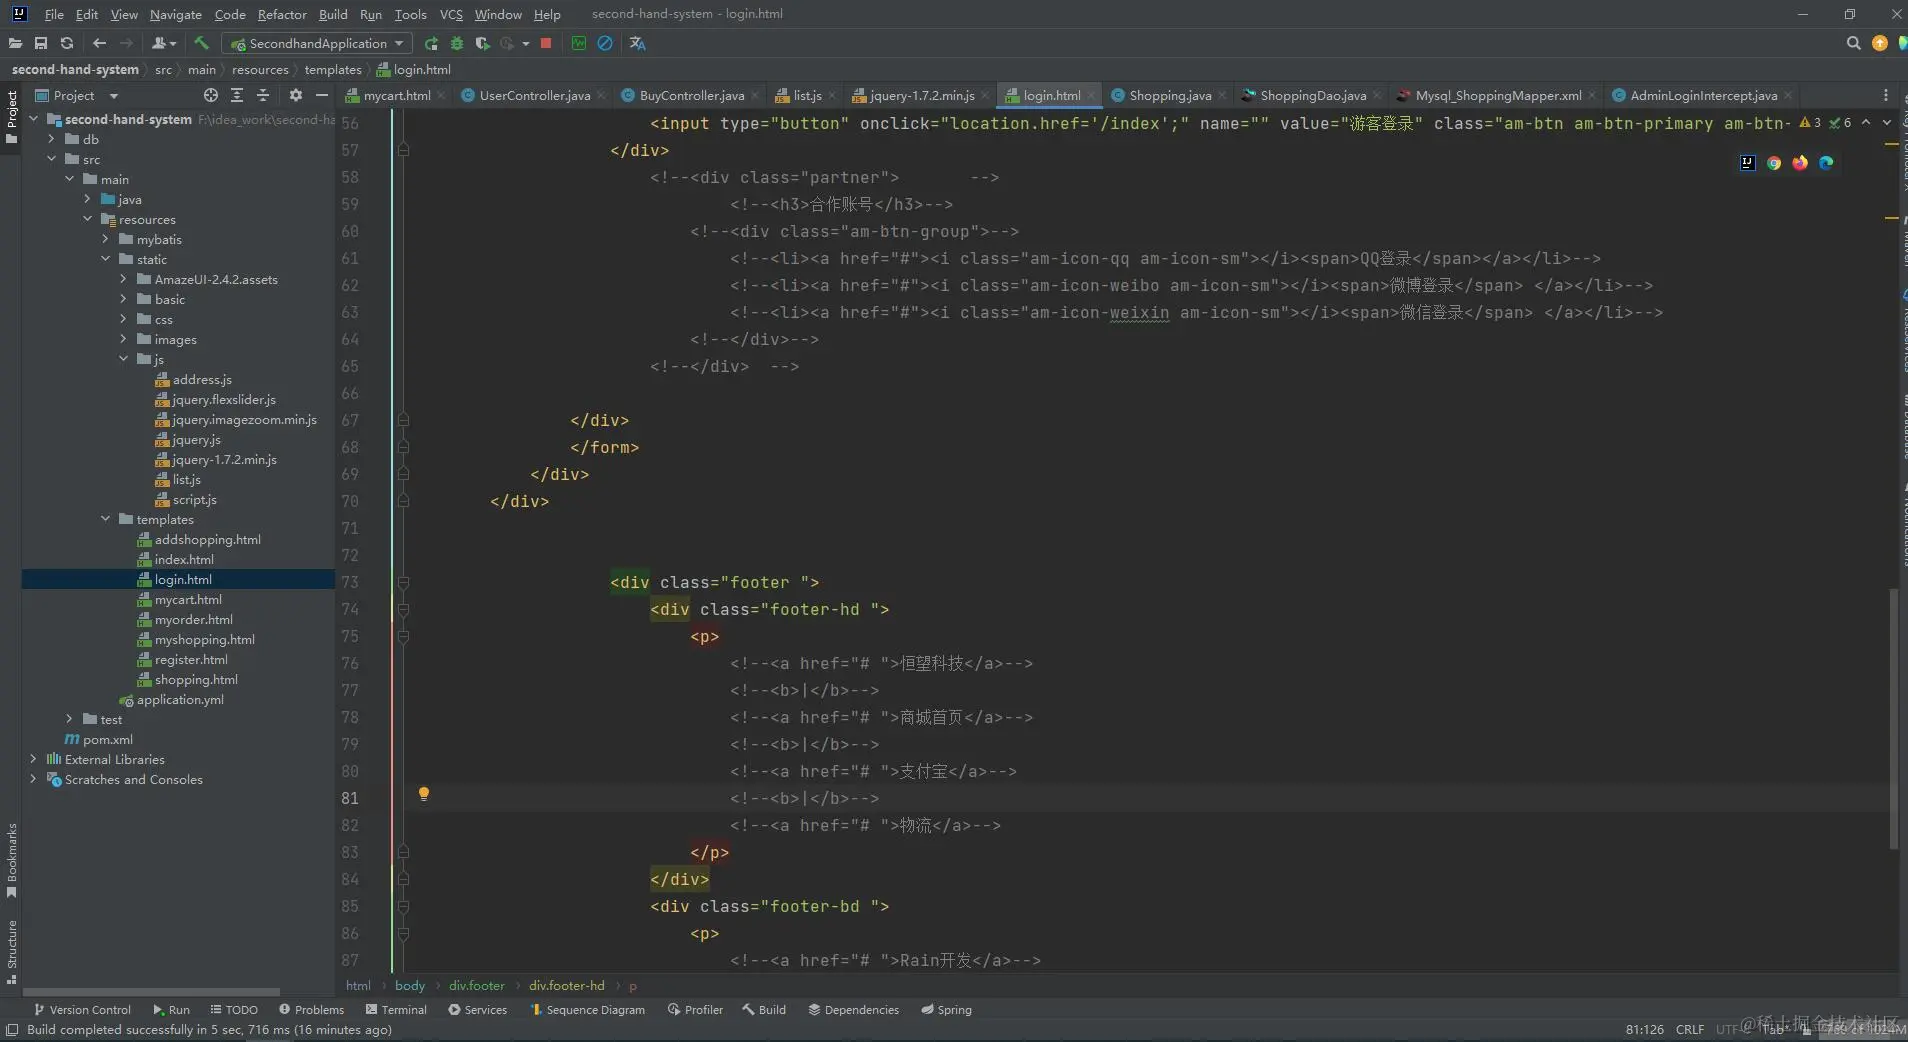The width and height of the screenshot is (1908, 1042).
Task: Switch to UserController.java tab
Action: (x=534, y=95)
